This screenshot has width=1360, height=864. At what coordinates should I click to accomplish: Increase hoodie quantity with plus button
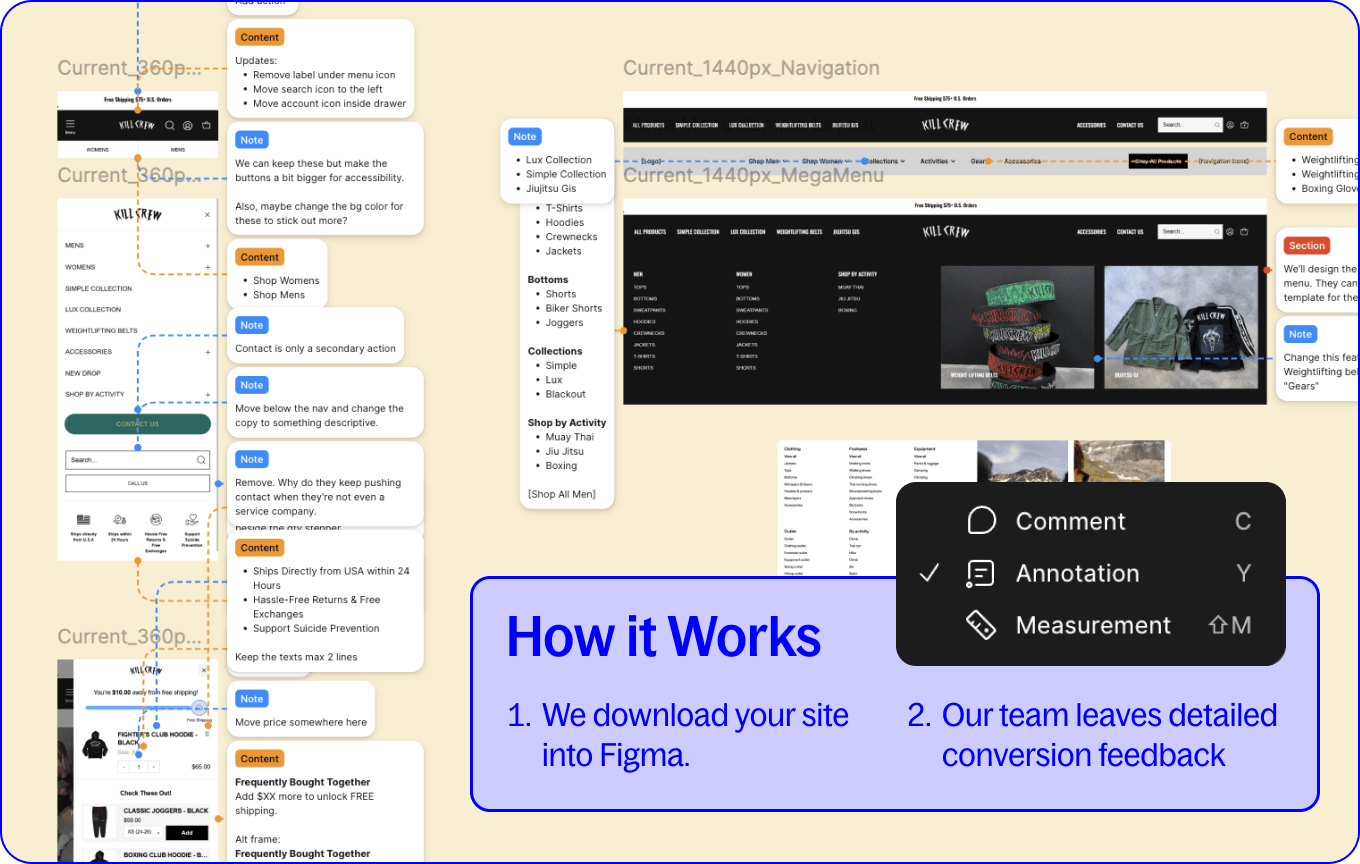point(154,767)
